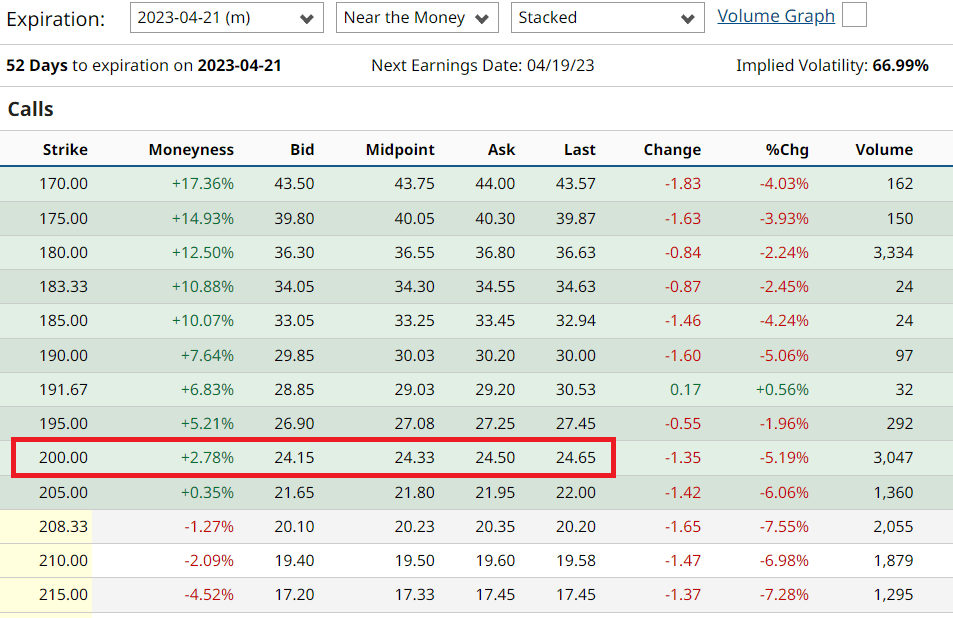
Task: Sort by the Ask column header
Action: [x=501, y=150]
